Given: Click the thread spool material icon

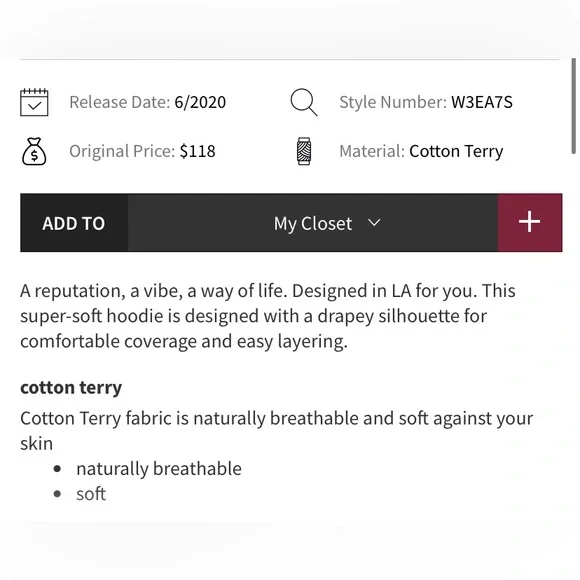Looking at the screenshot, I should (x=304, y=151).
